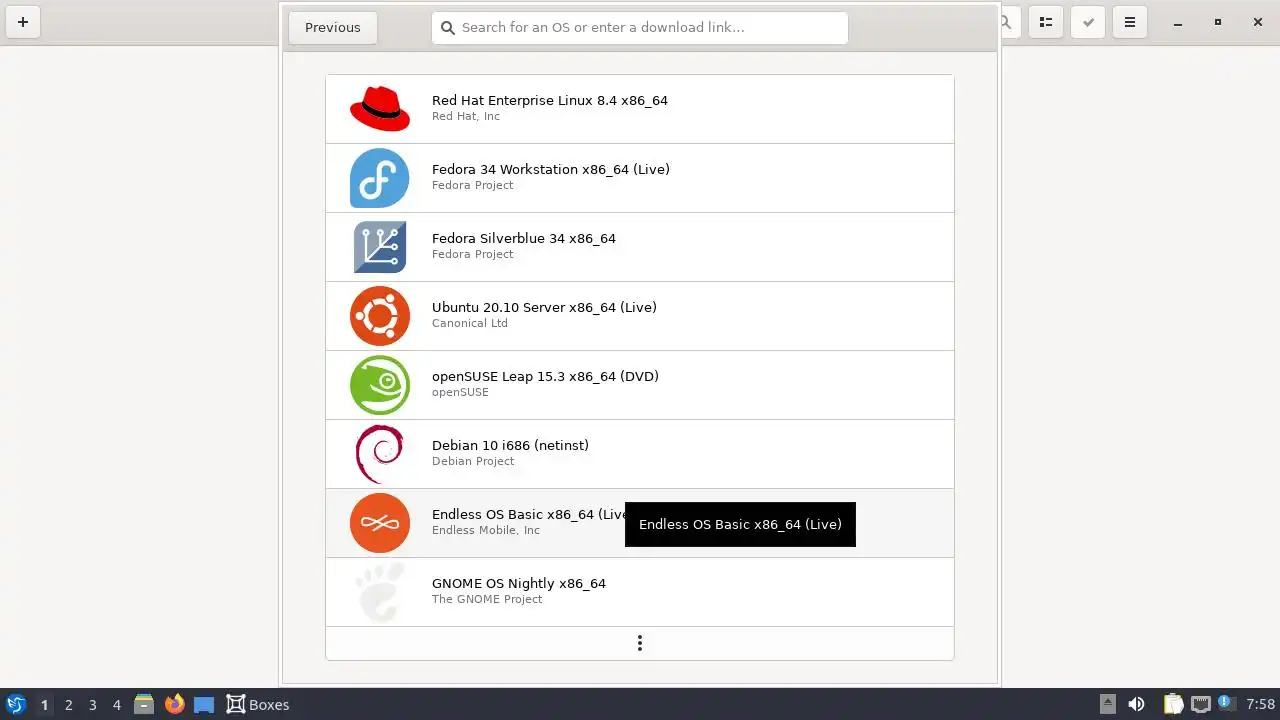Launch the file manager from the taskbar
1280x720 pixels.
pyautogui.click(x=144, y=705)
